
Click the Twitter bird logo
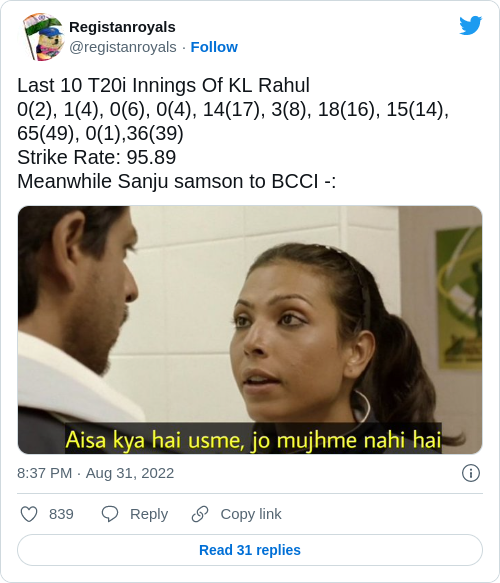[x=471, y=25]
